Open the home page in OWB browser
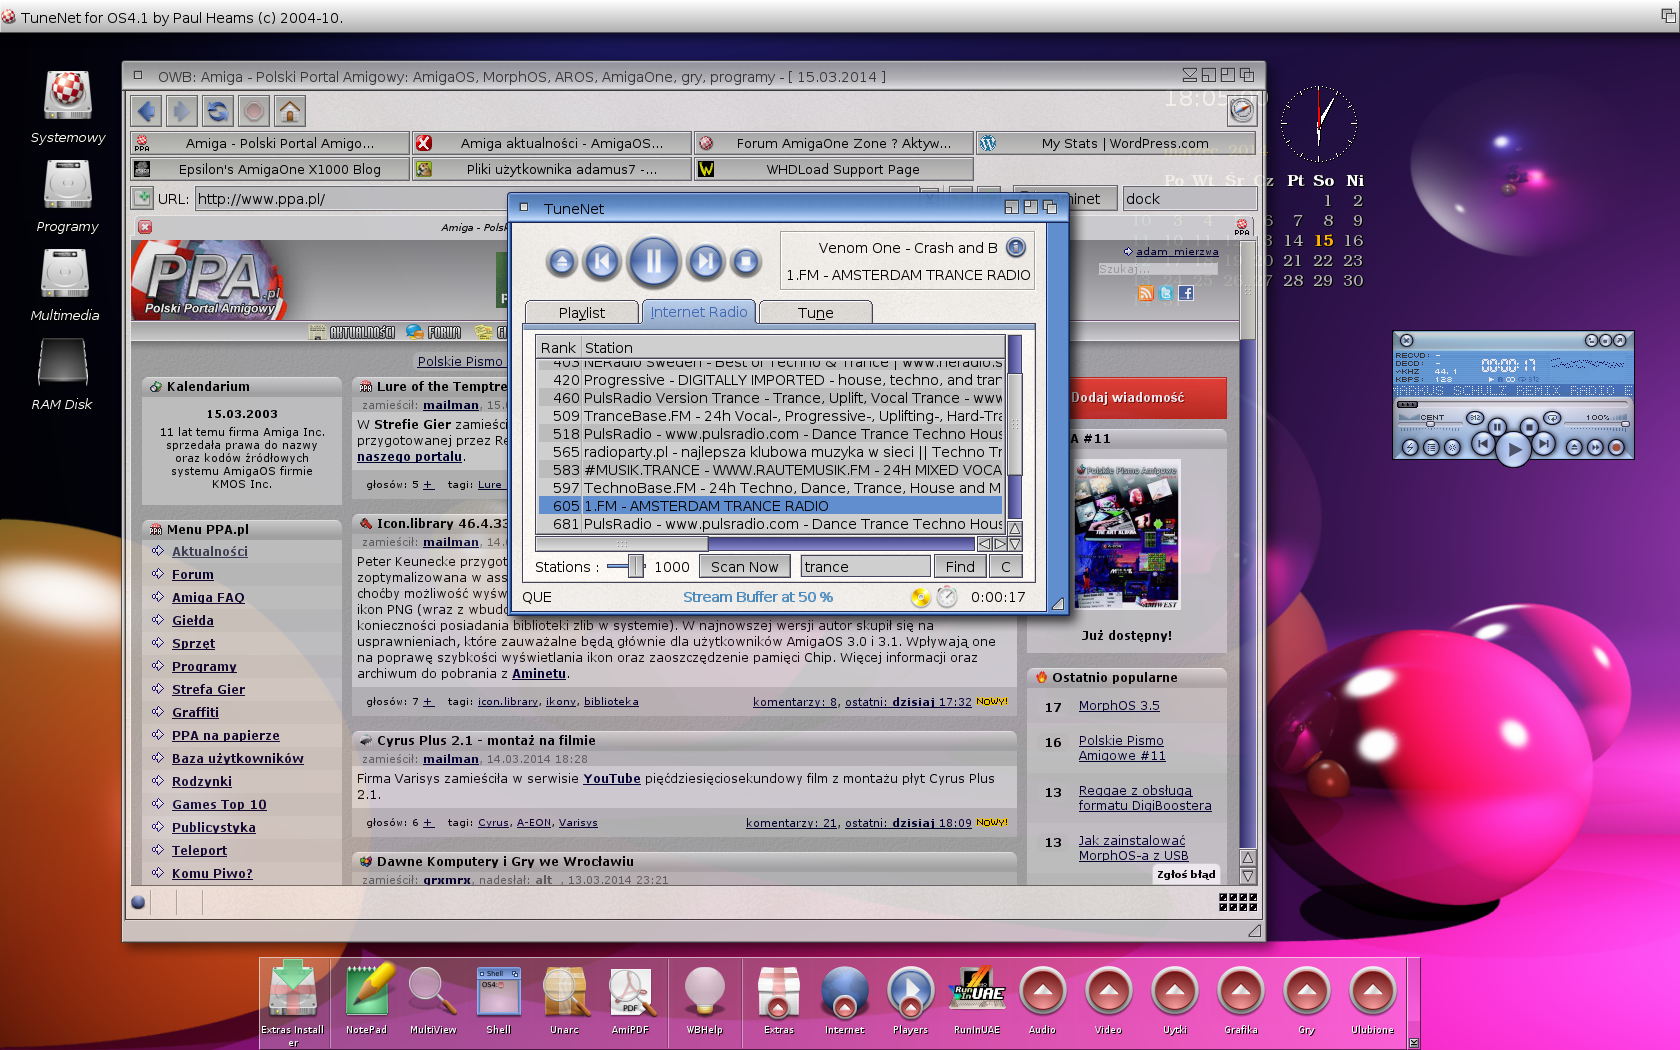This screenshot has width=1680, height=1050. tap(290, 111)
